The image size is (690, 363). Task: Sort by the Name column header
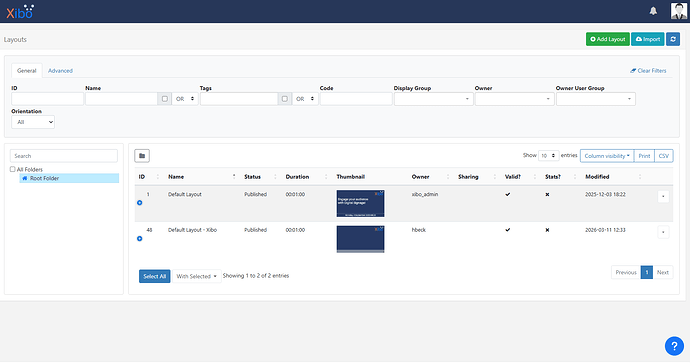pyautogui.click(x=201, y=176)
